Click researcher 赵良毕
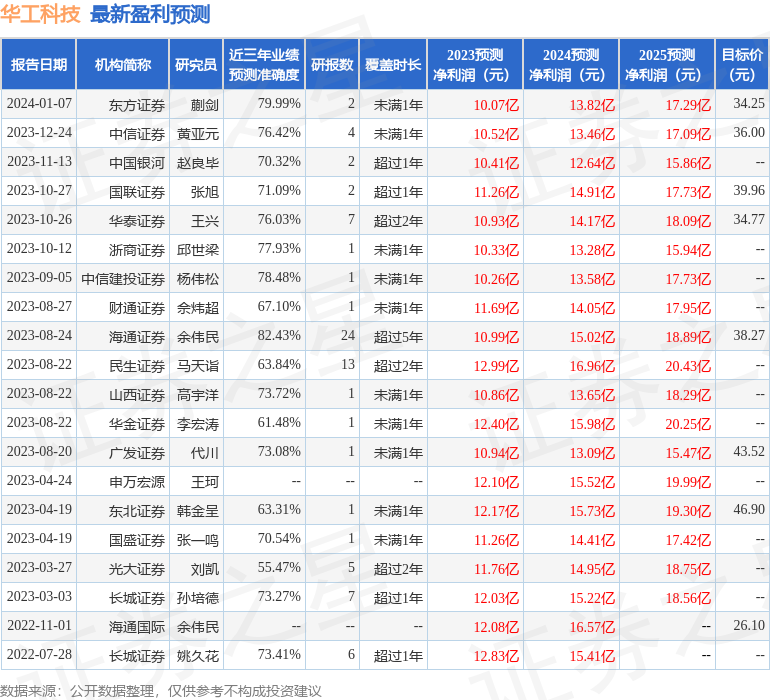The height and width of the screenshot is (700, 770). click(198, 163)
